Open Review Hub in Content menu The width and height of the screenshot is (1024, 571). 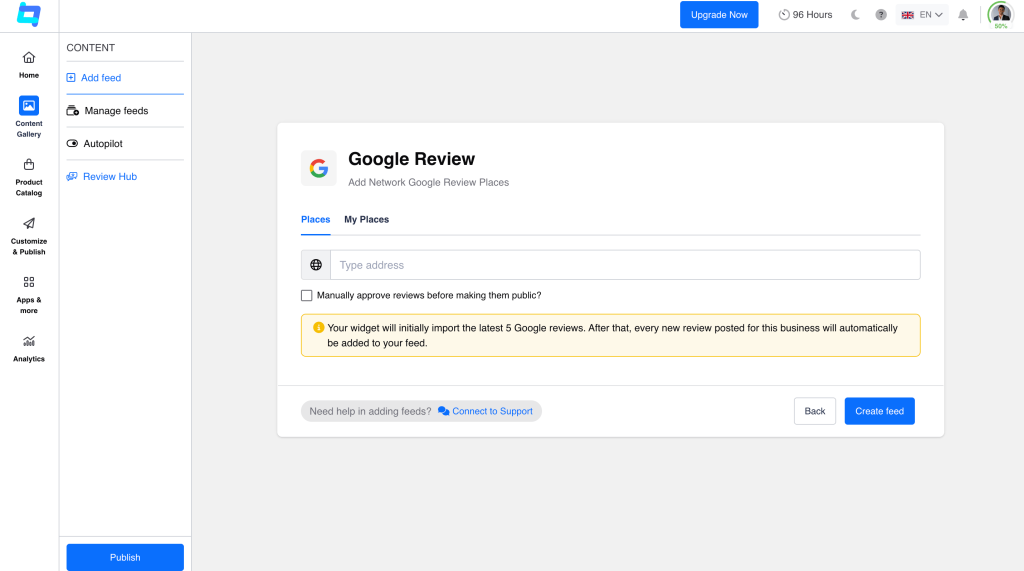point(102,176)
